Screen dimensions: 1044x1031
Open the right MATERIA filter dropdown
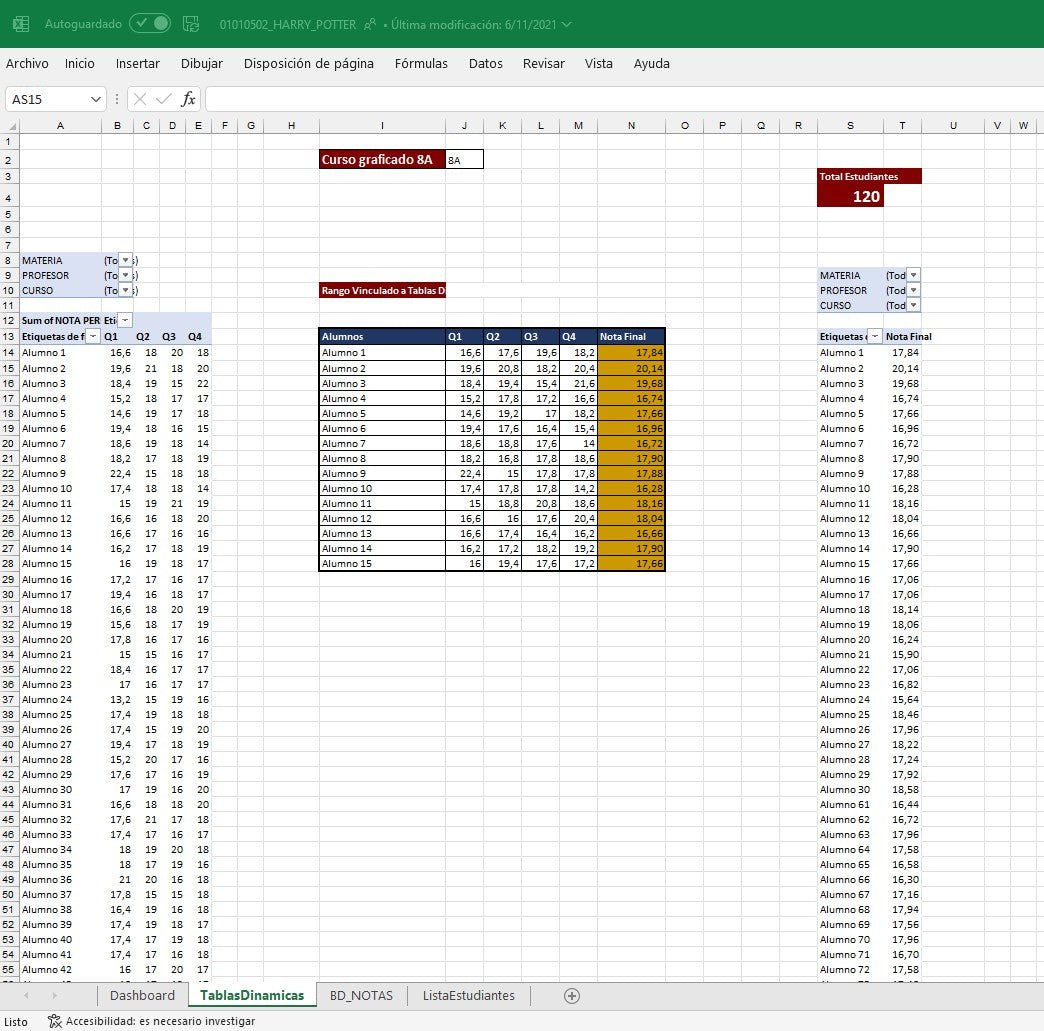(914, 275)
